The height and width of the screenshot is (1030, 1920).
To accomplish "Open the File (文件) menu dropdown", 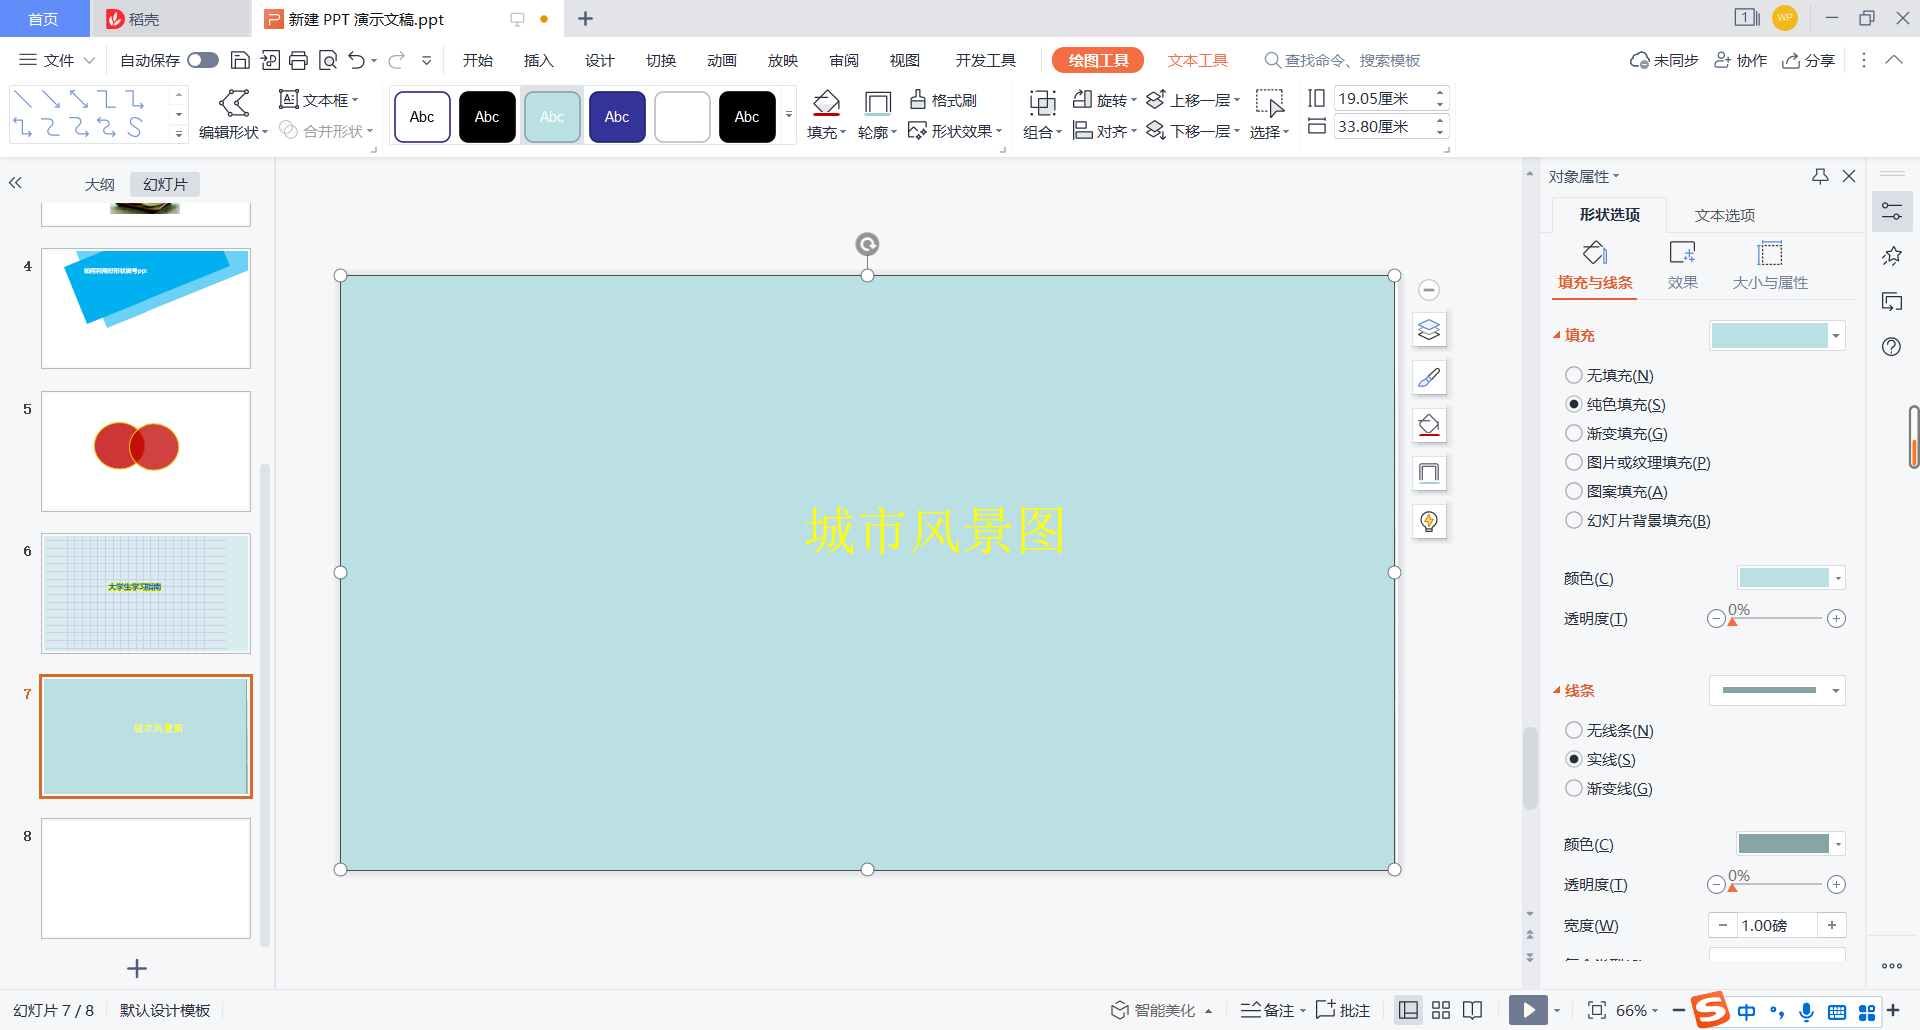I will click(x=58, y=60).
